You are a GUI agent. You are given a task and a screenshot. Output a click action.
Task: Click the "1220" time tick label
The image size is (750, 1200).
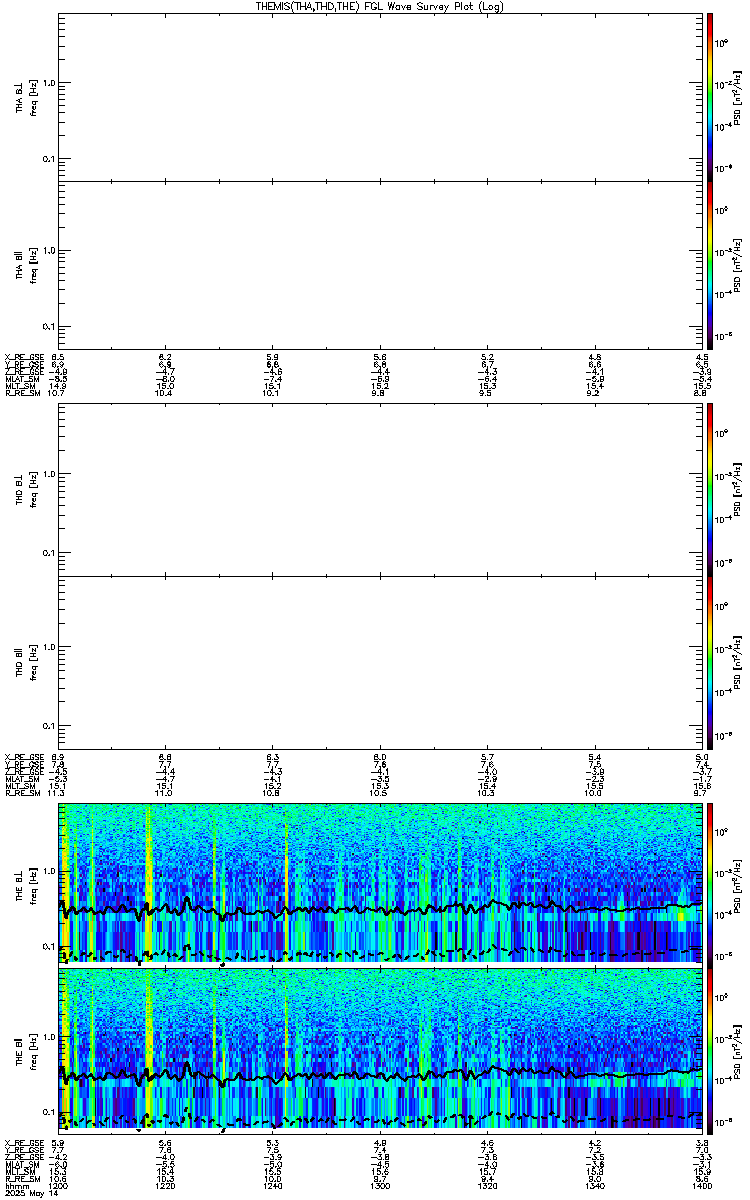[166, 1186]
